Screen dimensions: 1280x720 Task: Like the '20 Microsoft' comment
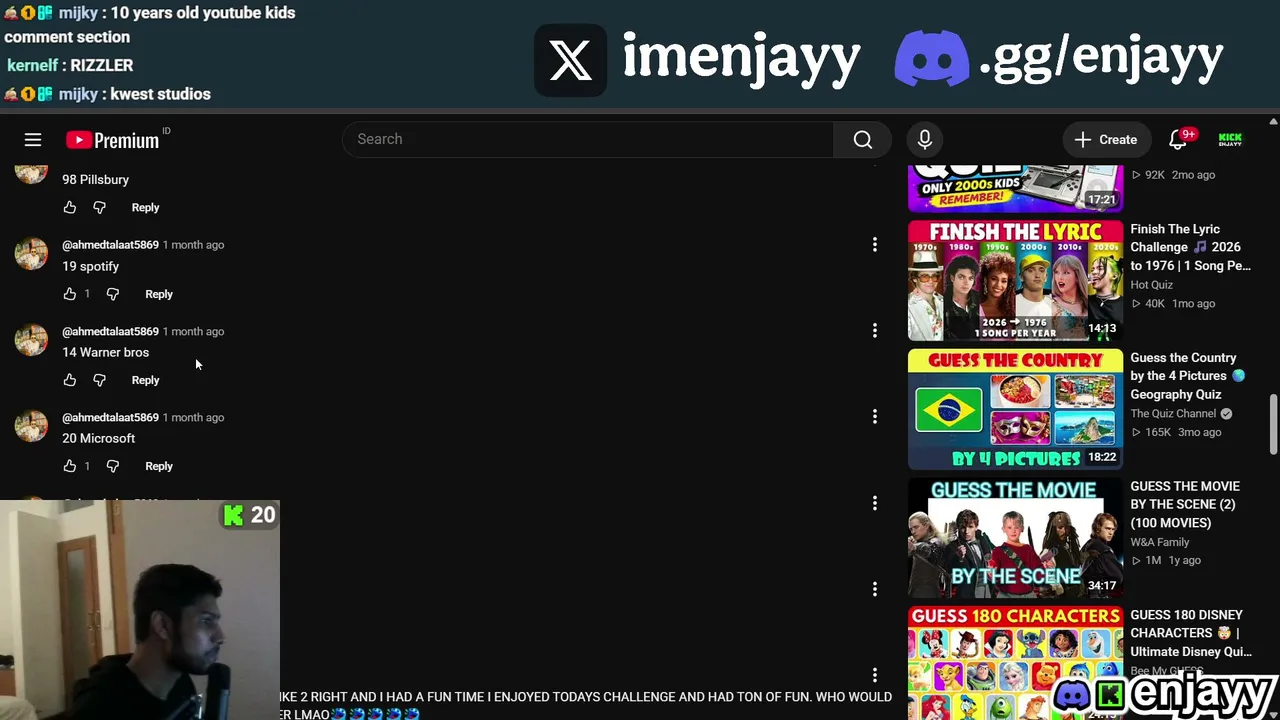[70, 466]
